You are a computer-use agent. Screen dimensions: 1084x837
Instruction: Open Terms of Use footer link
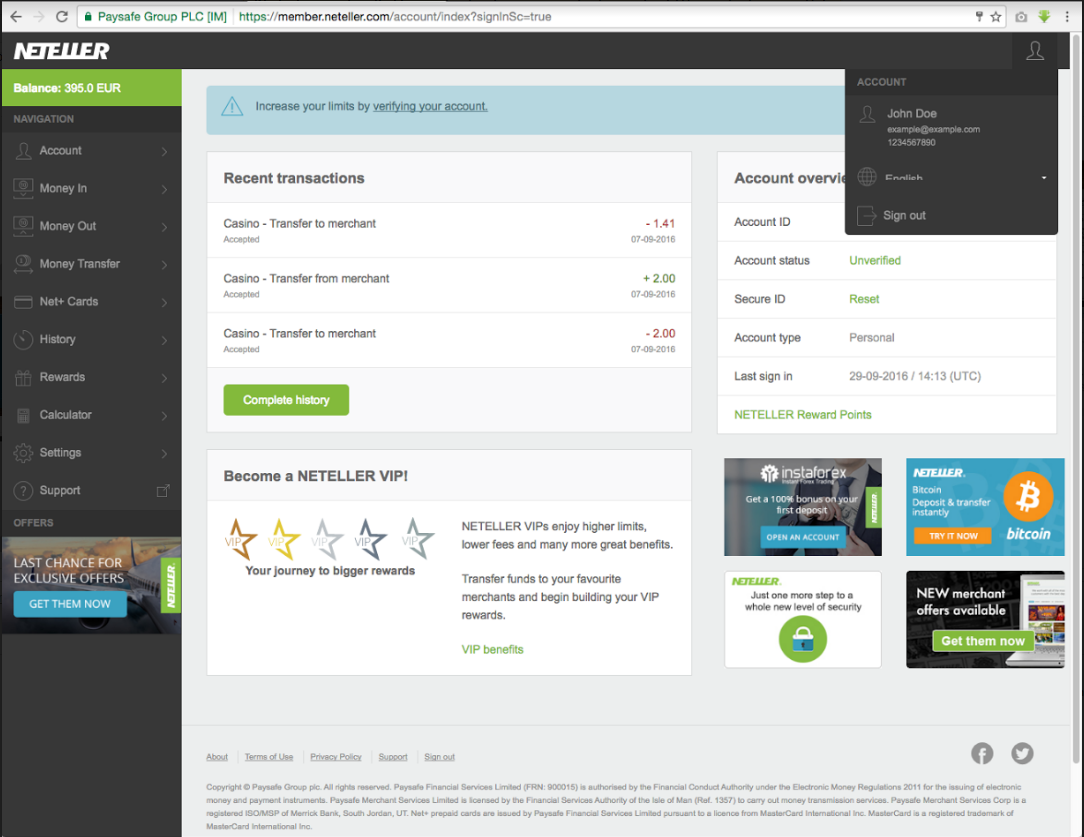(x=269, y=757)
